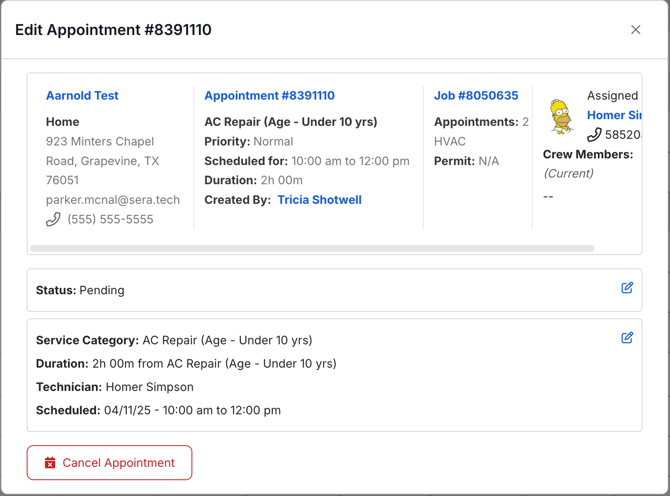670x496 pixels.
Task: Open the Job #8050635 link
Action: coord(476,96)
